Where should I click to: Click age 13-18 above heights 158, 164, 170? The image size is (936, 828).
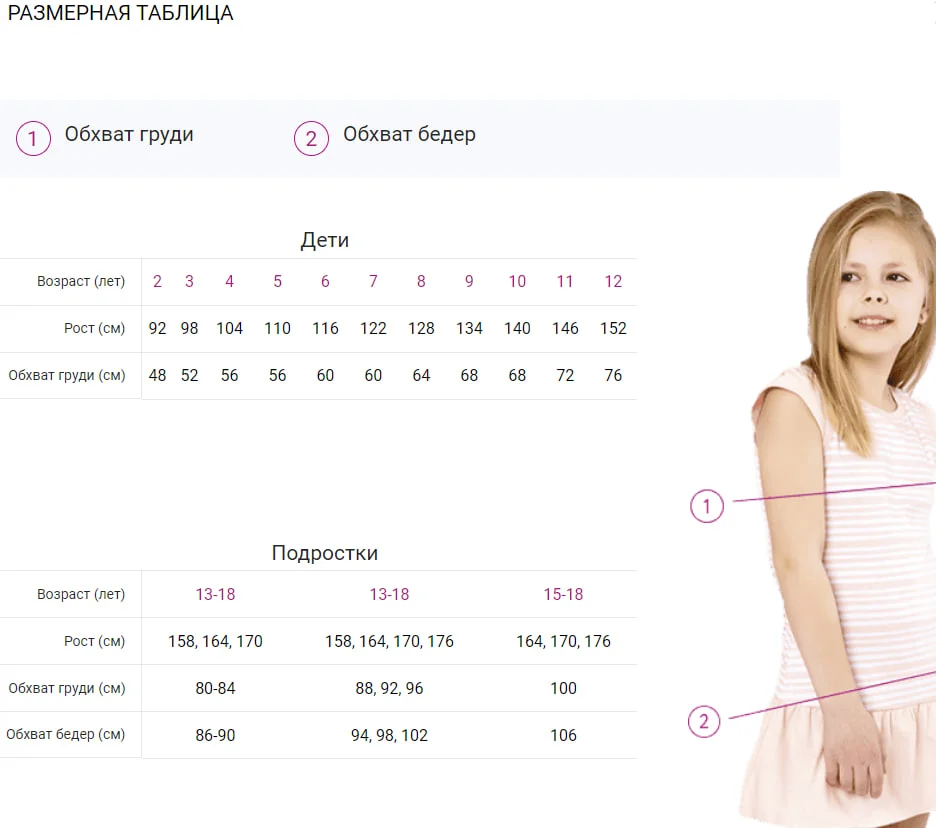(215, 594)
